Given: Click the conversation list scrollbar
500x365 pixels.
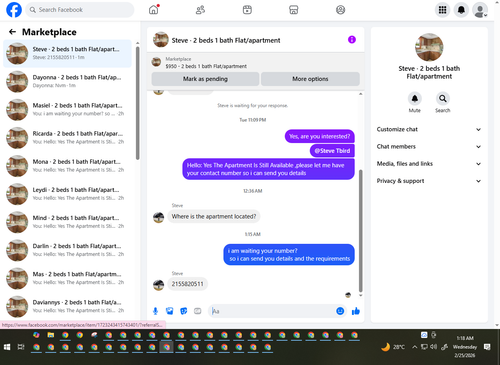Looking at the screenshot, I should (x=138, y=103).
